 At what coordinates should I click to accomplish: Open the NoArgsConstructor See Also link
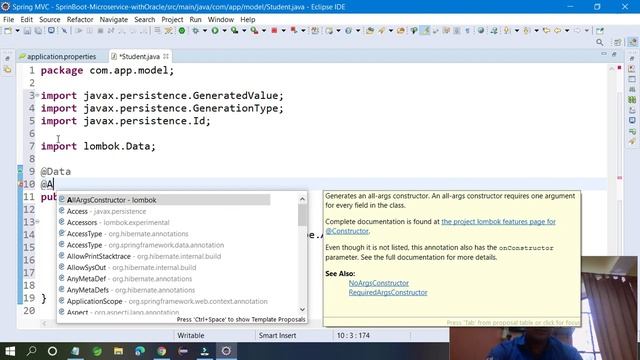tap(378, 283)
